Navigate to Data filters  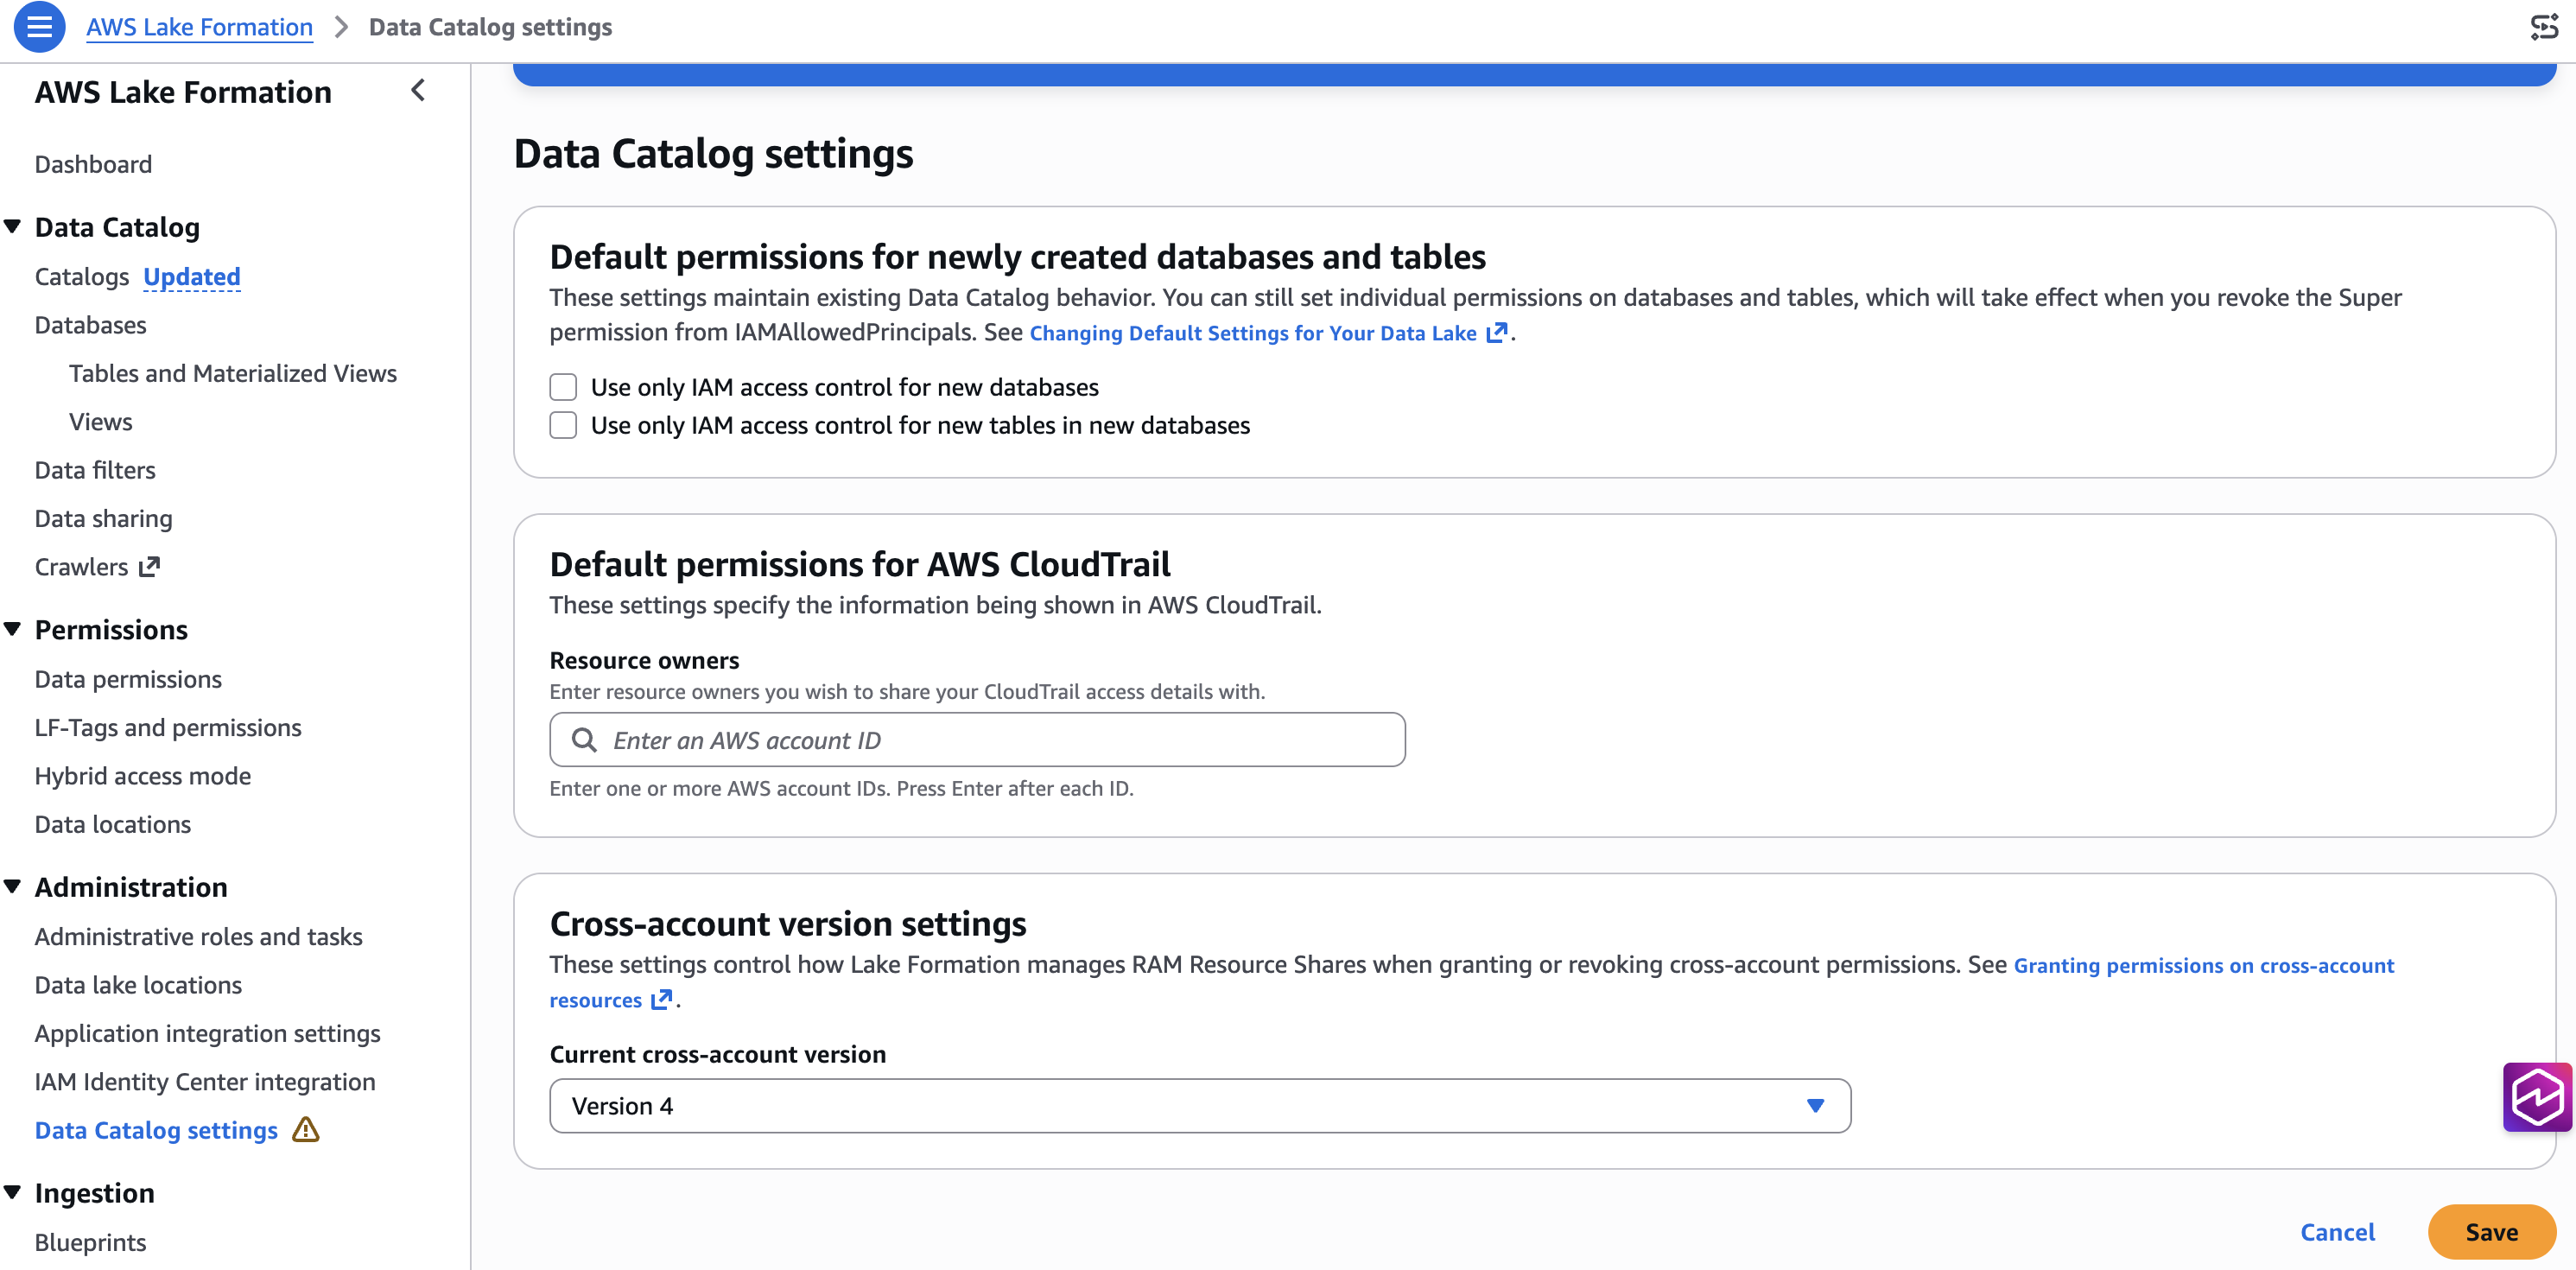point(95,470)
